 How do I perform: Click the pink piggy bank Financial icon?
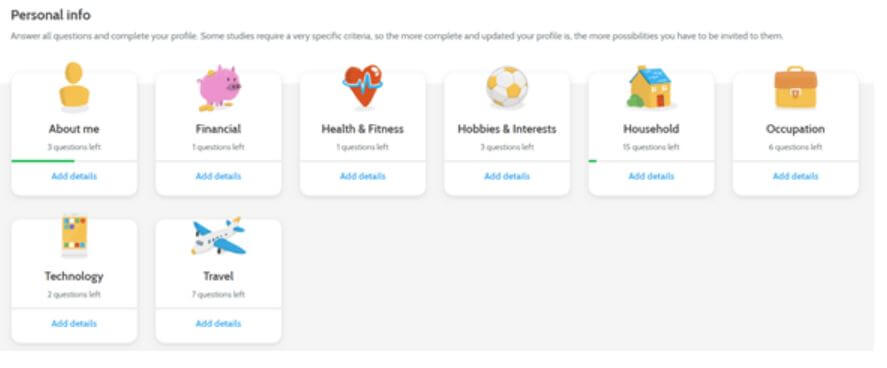tap(219, 88)
